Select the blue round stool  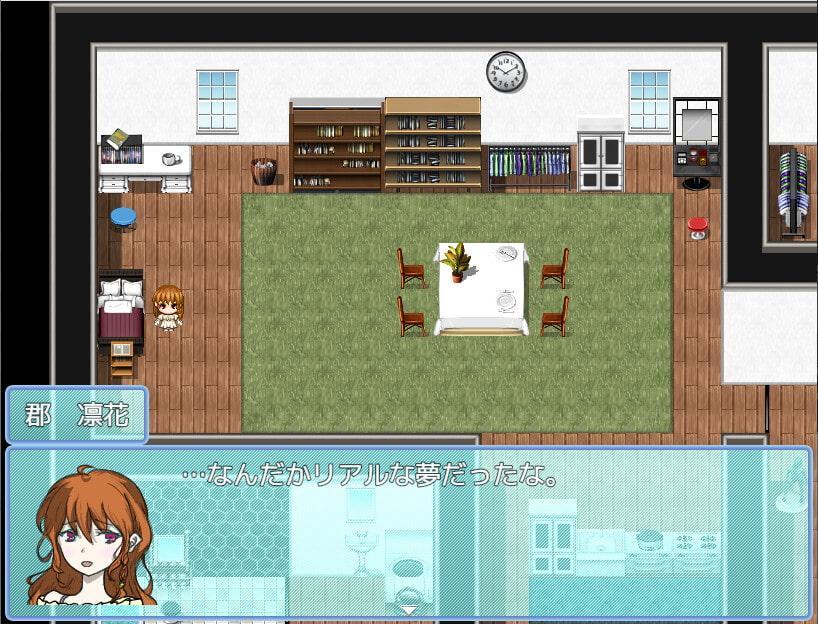click(x=123, y=217)
